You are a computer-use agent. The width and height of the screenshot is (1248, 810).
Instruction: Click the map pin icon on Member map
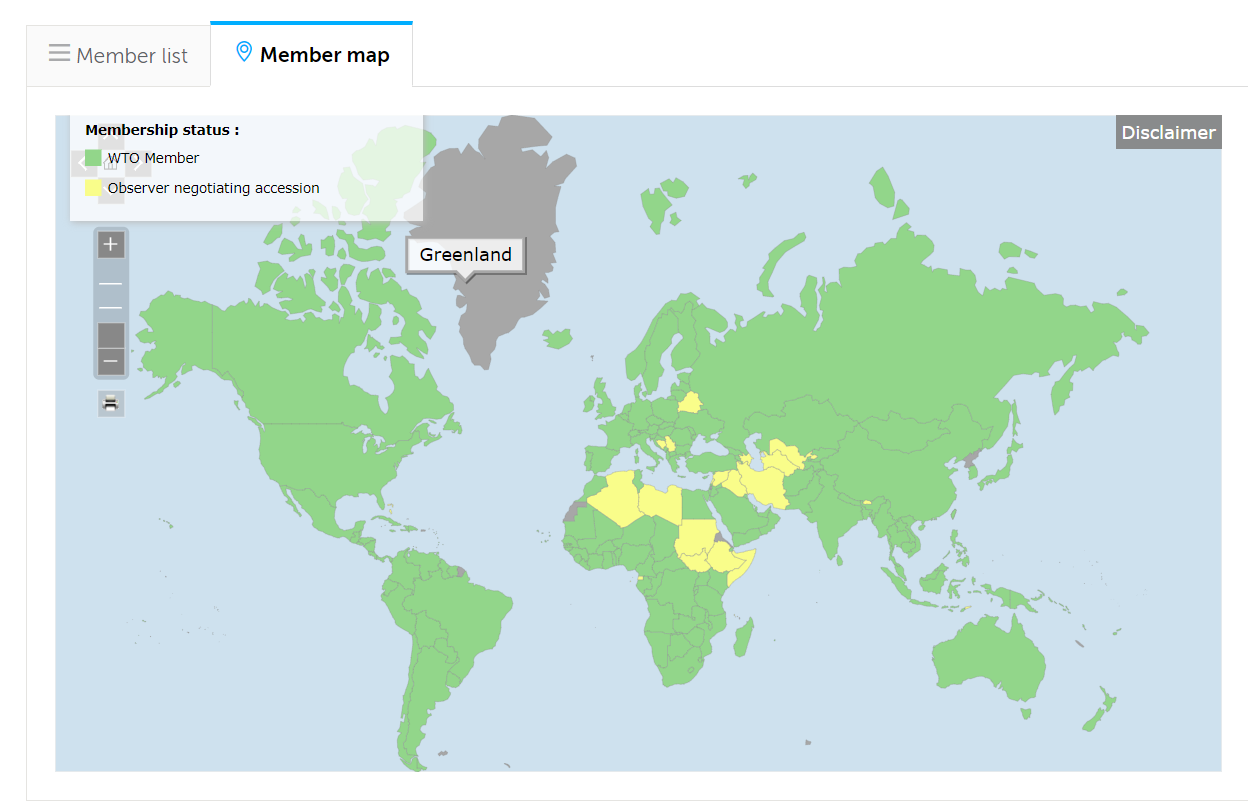pyautogui.click(x=243, y=52)
